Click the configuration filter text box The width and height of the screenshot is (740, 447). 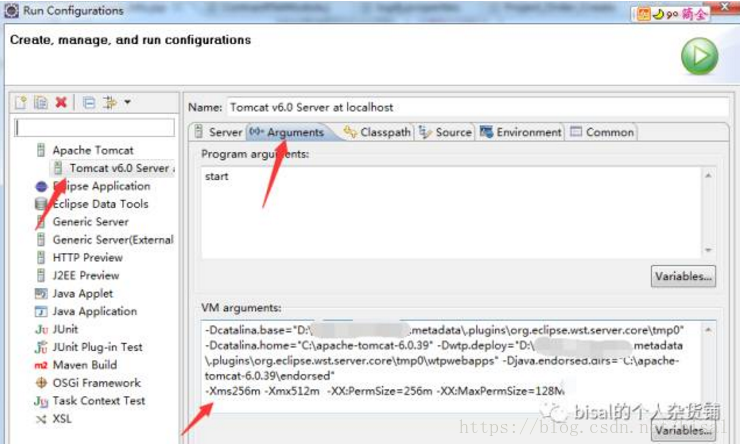(x=95, y=127)
